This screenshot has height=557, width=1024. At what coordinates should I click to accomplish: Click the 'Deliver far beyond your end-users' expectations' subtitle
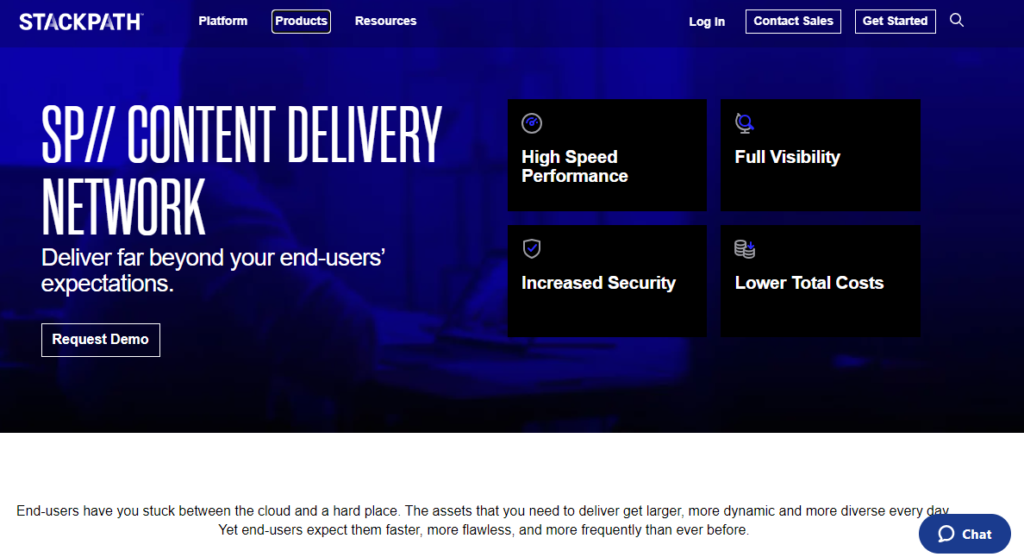click(213, 270)
